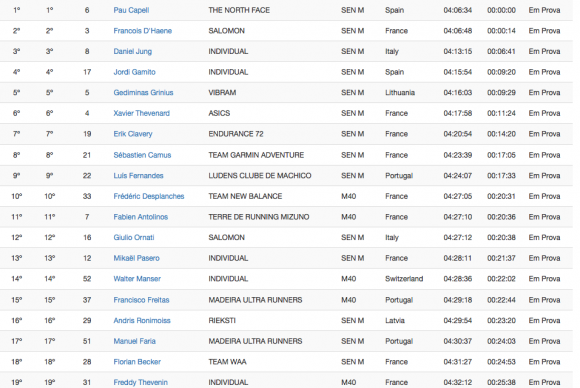
Task: Click the Francois D'Haene name link
Action: click(x=142, y=31)
